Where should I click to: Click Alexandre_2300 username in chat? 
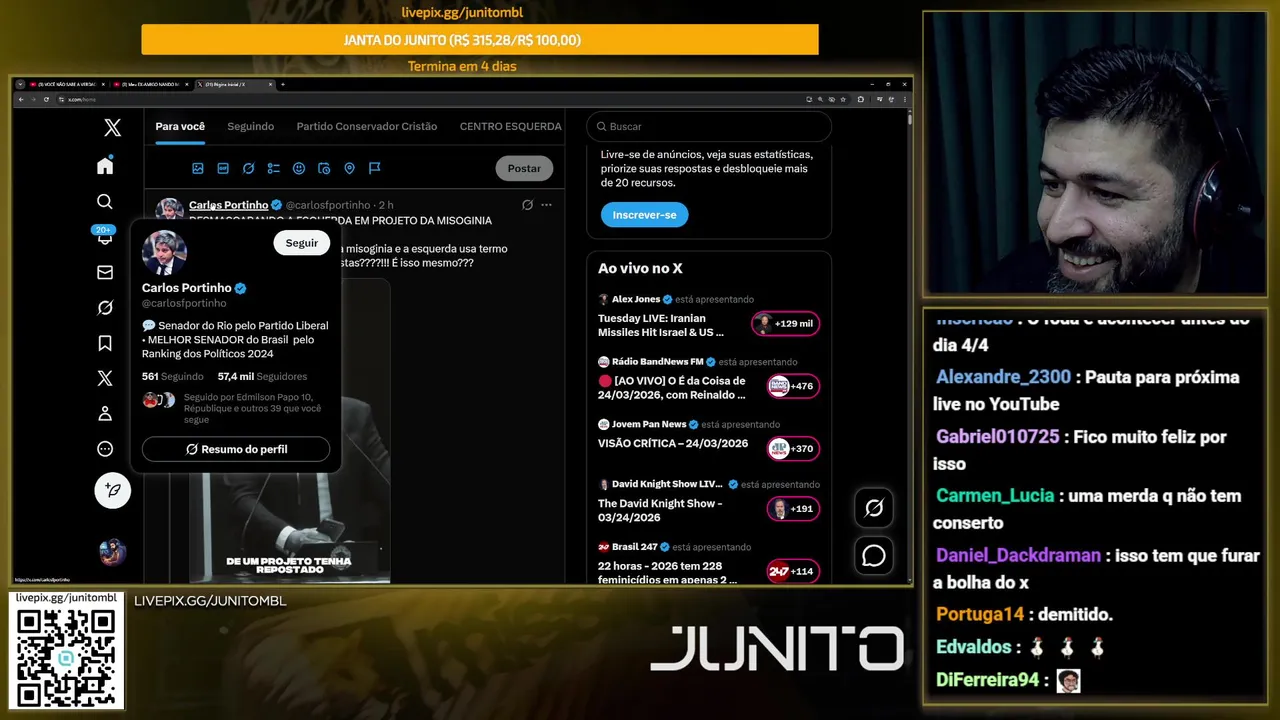1004,377
